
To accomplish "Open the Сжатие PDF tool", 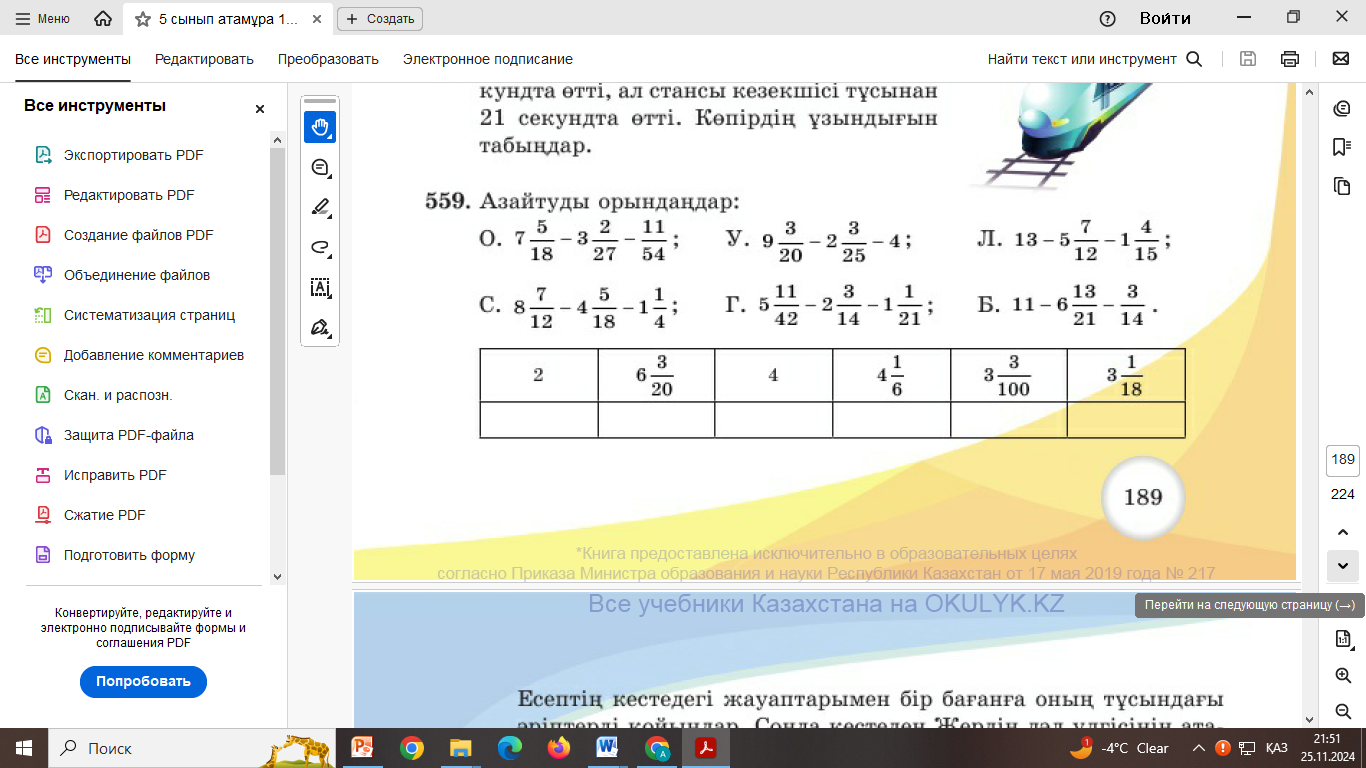I will tap(105, 515).
